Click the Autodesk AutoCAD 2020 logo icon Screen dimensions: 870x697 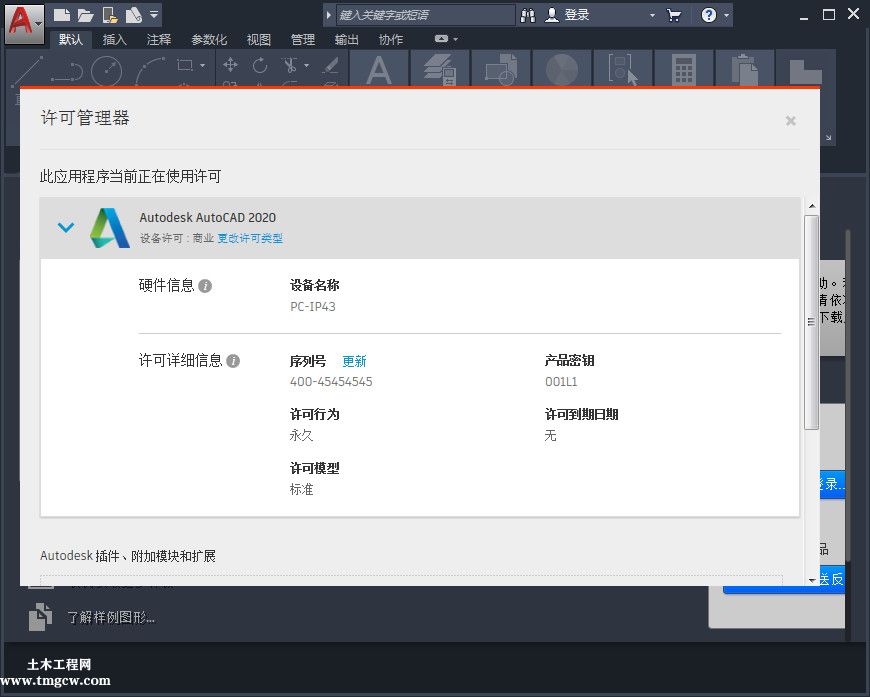[110, 228]
